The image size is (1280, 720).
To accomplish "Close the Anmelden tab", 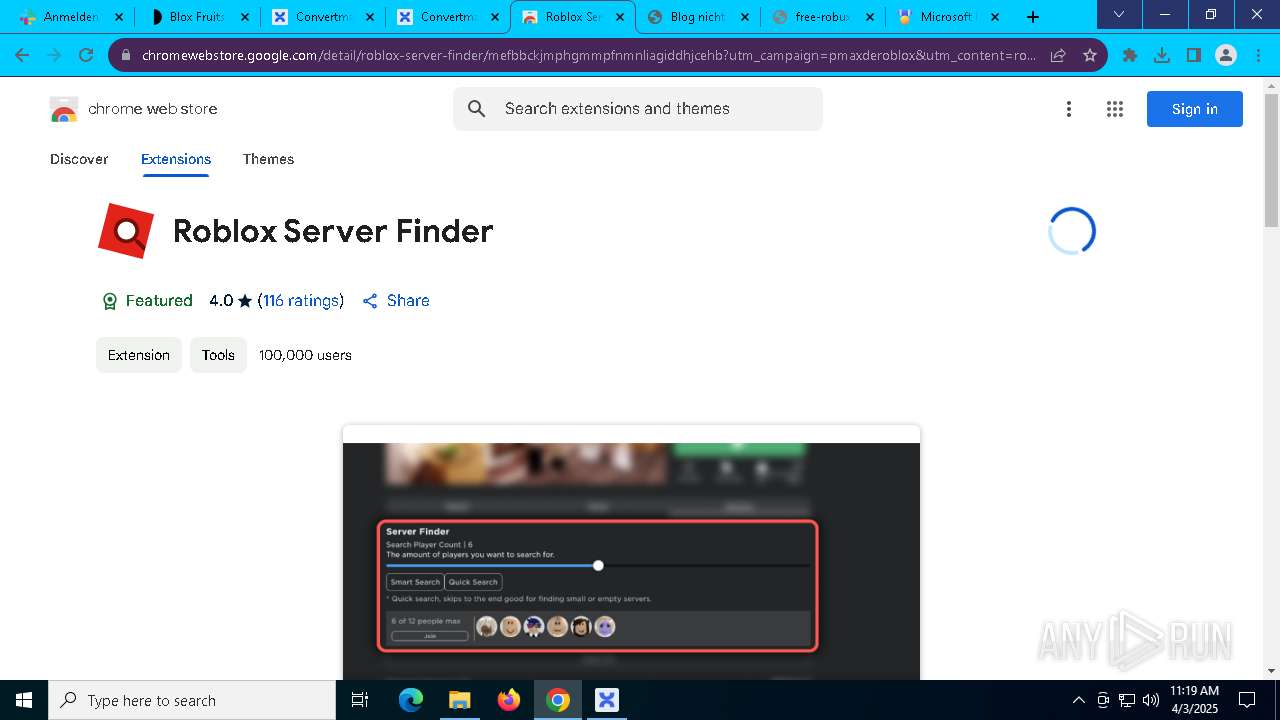I will (x=119, y=17).
